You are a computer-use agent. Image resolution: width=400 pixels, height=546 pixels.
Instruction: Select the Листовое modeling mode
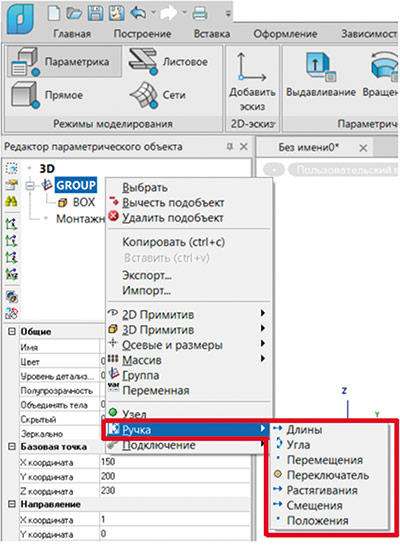tap(168, 62)
